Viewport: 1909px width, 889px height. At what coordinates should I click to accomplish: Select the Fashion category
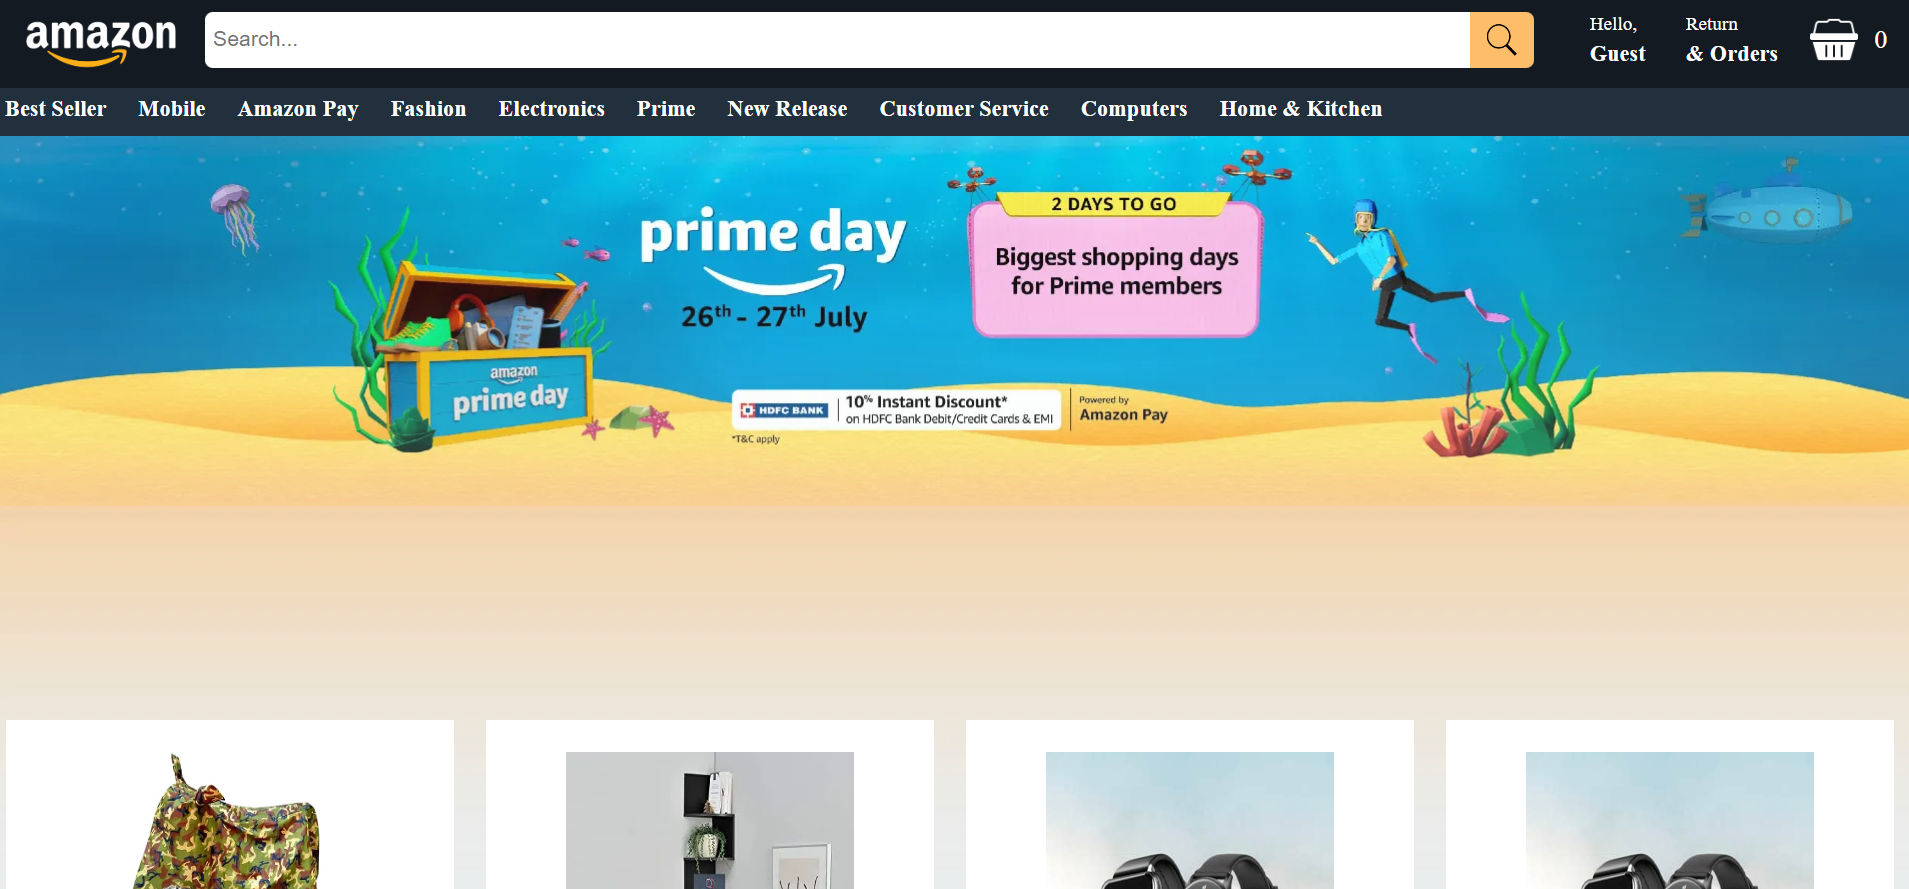pyautogui.click(x=428, y=109)
